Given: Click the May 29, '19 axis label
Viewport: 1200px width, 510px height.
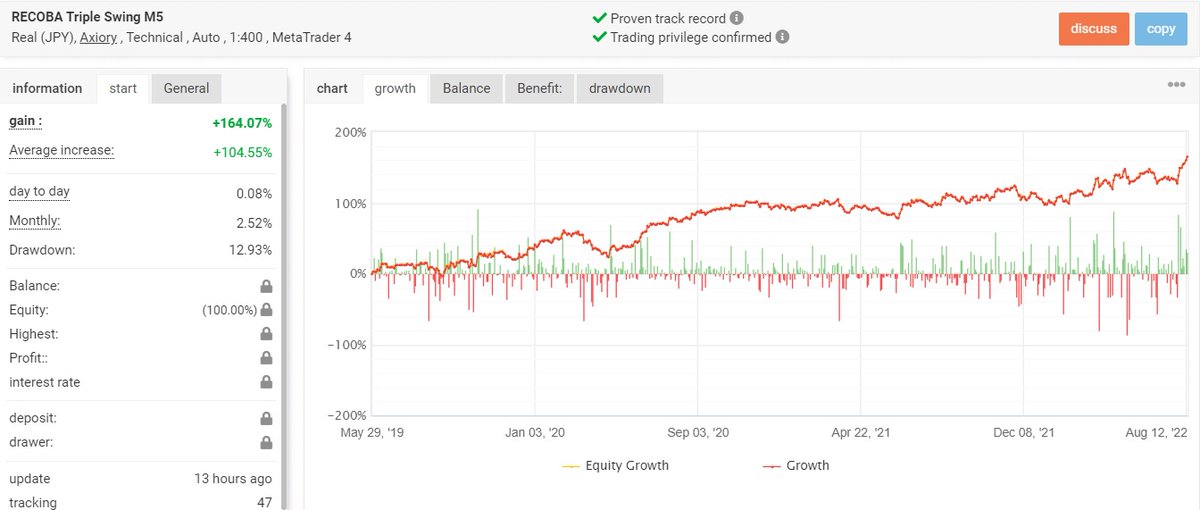Looking at the screenshot, I should (x=372, y=433).
